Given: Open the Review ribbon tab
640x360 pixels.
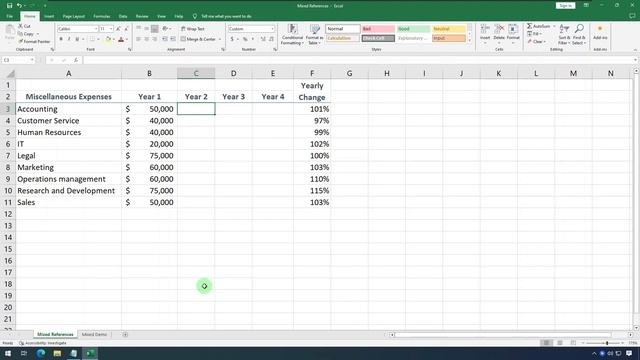Looking at the screenshot, I should click(142, 16).
